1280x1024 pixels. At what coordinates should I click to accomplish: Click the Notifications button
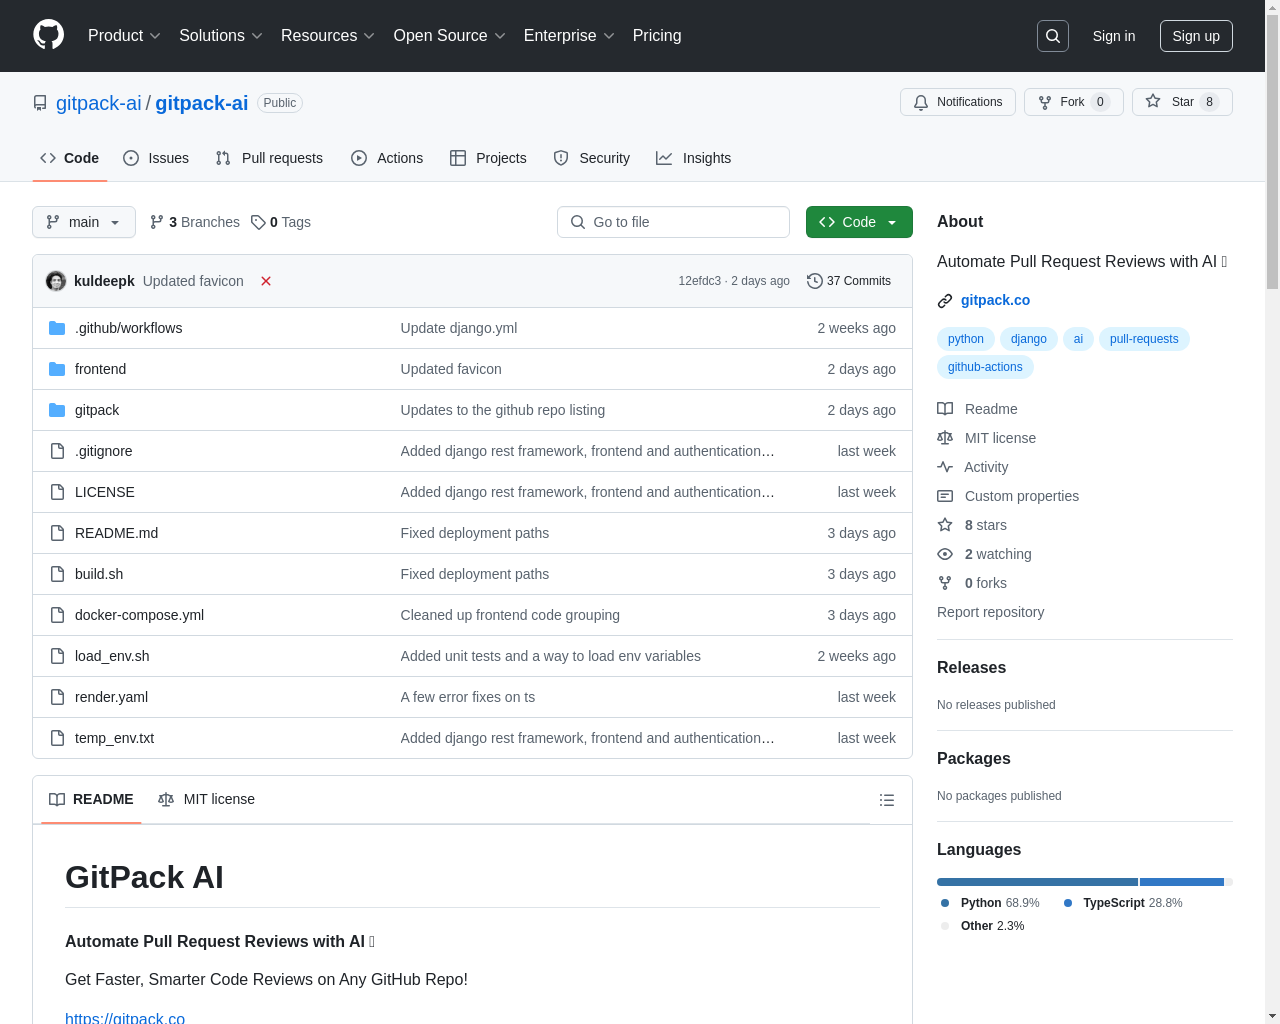[x=958, y=102]
